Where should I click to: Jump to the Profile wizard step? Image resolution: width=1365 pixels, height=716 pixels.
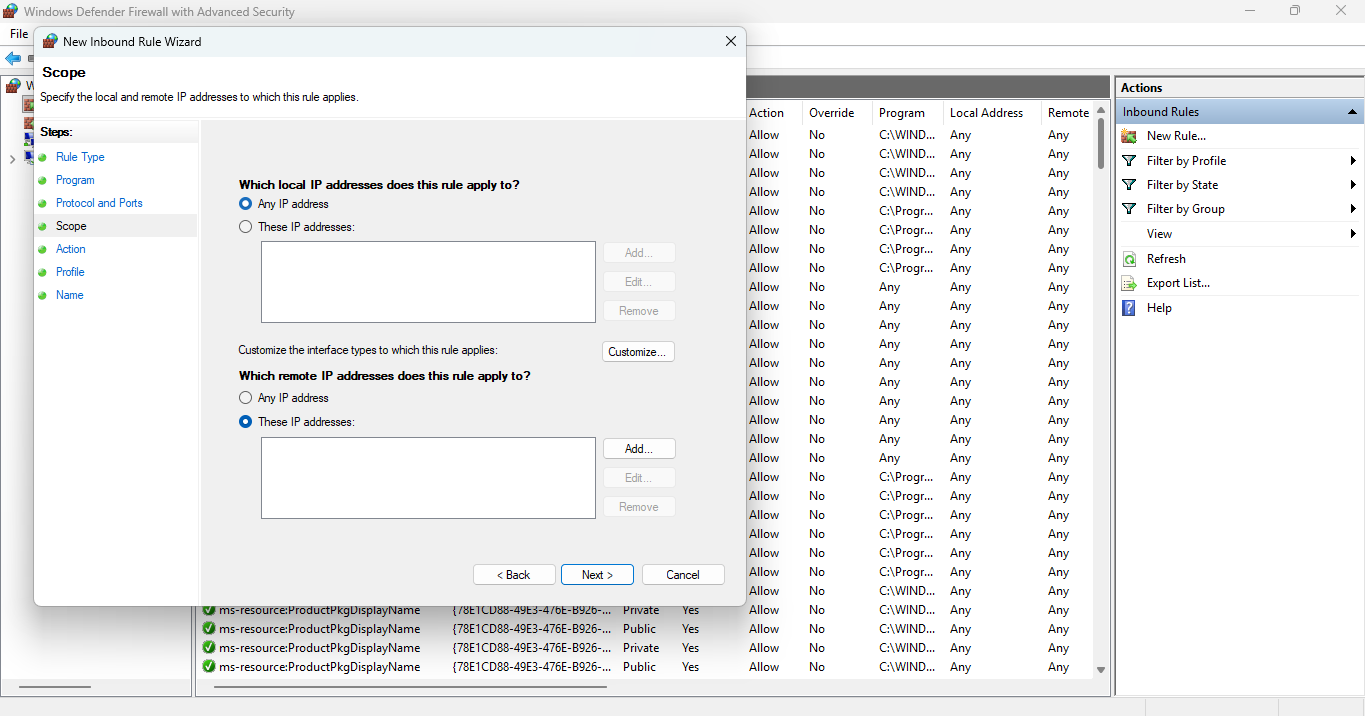(70, 272)
